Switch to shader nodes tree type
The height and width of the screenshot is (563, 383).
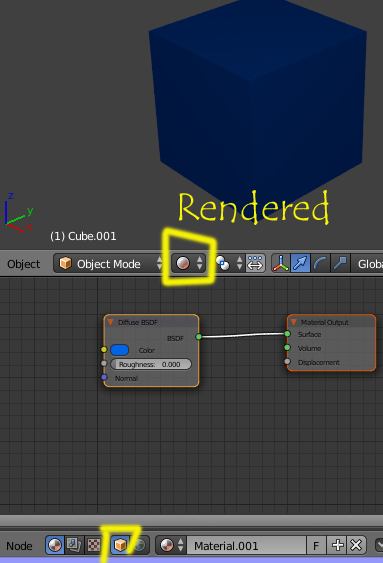[x=55, y=545]
